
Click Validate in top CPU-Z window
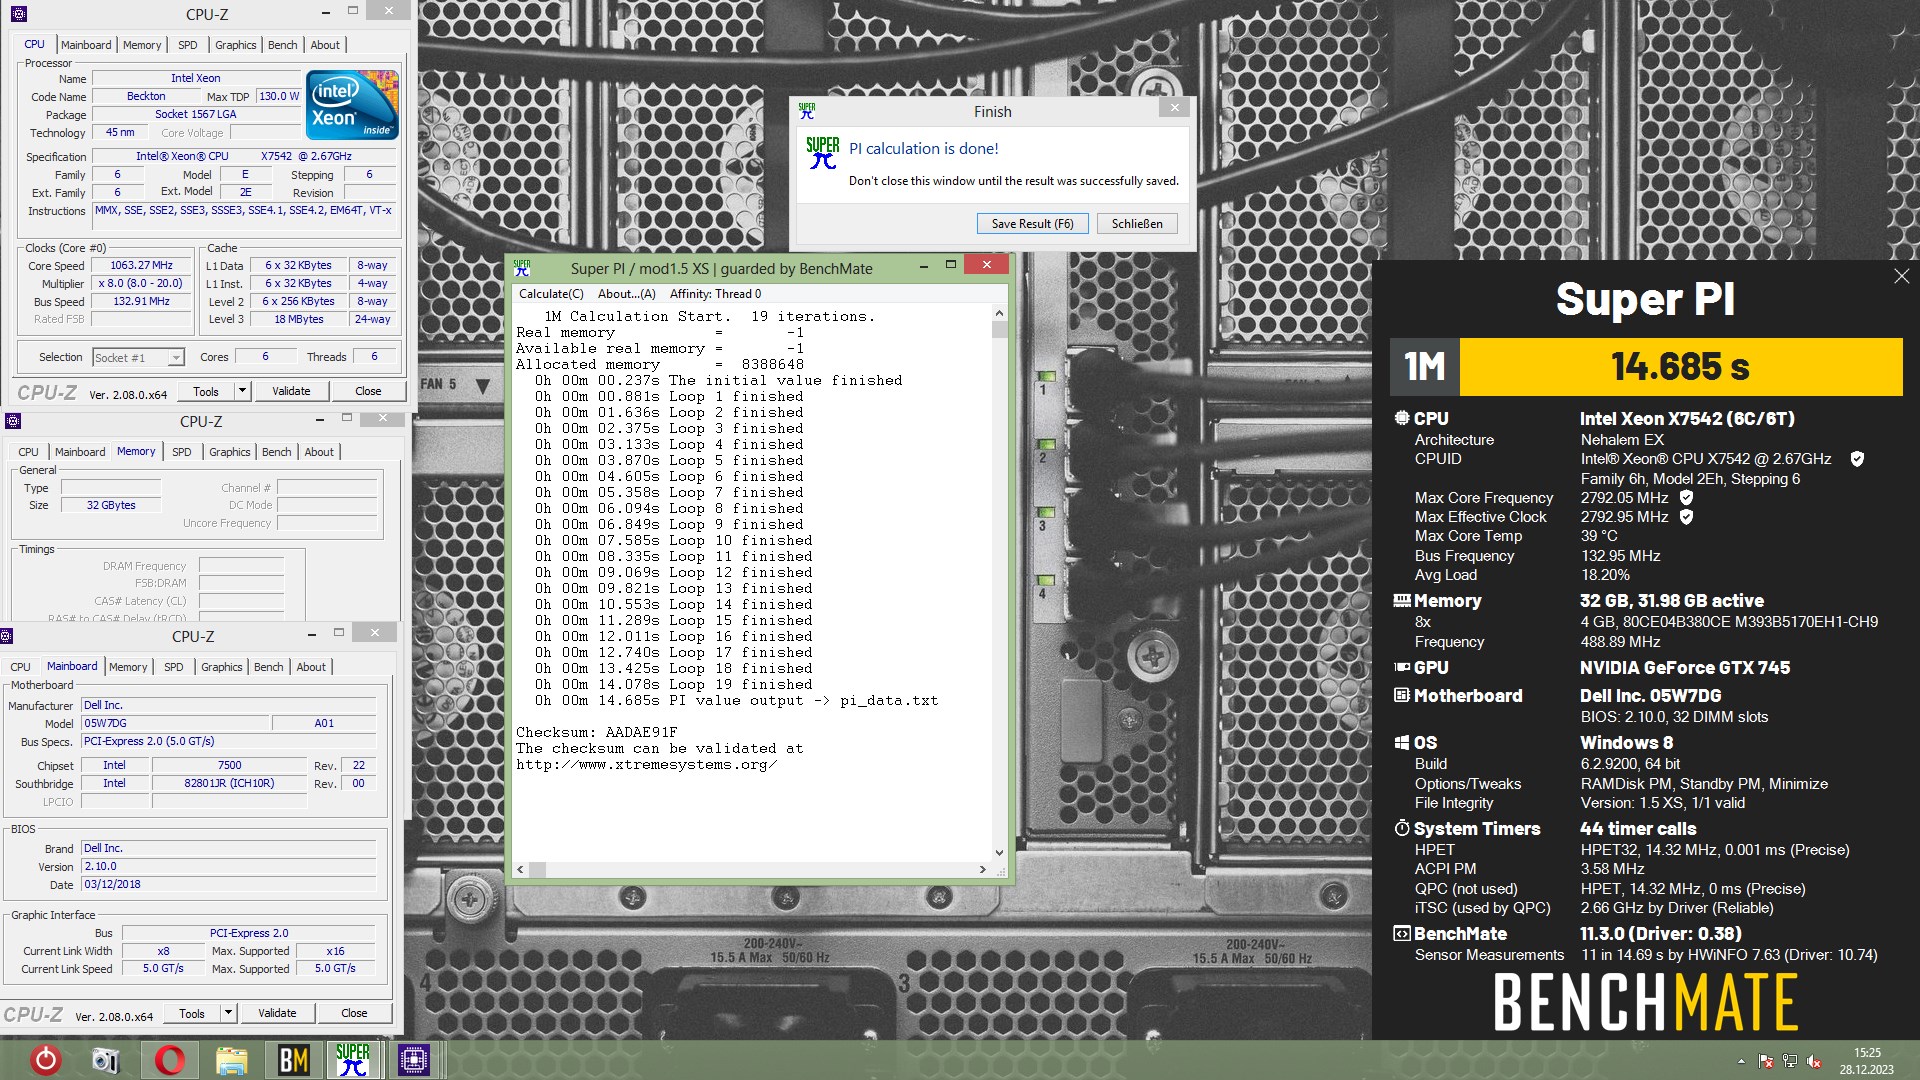point(291,391)
